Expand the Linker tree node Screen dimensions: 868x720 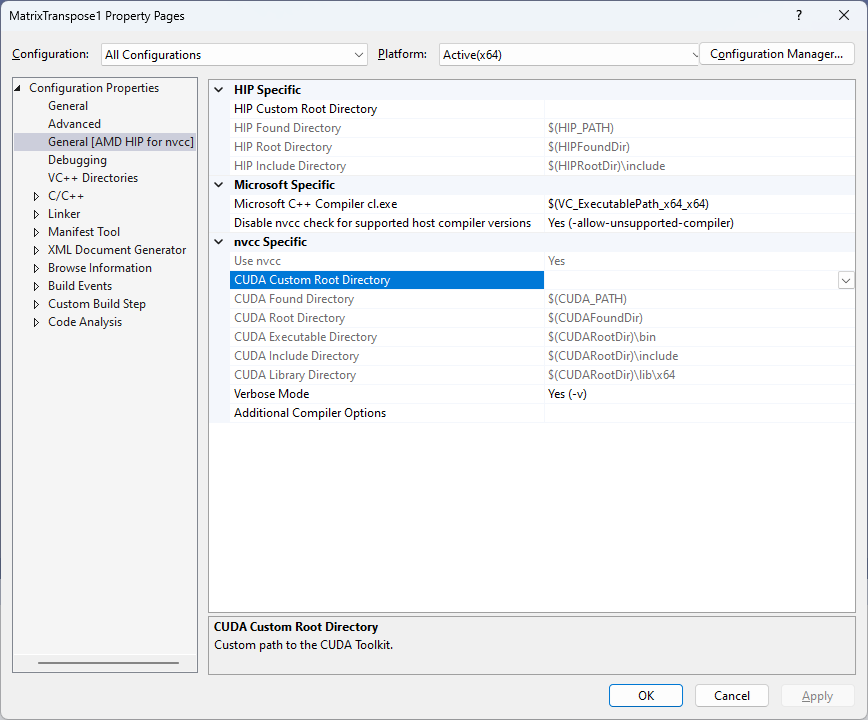coord(37,214)
